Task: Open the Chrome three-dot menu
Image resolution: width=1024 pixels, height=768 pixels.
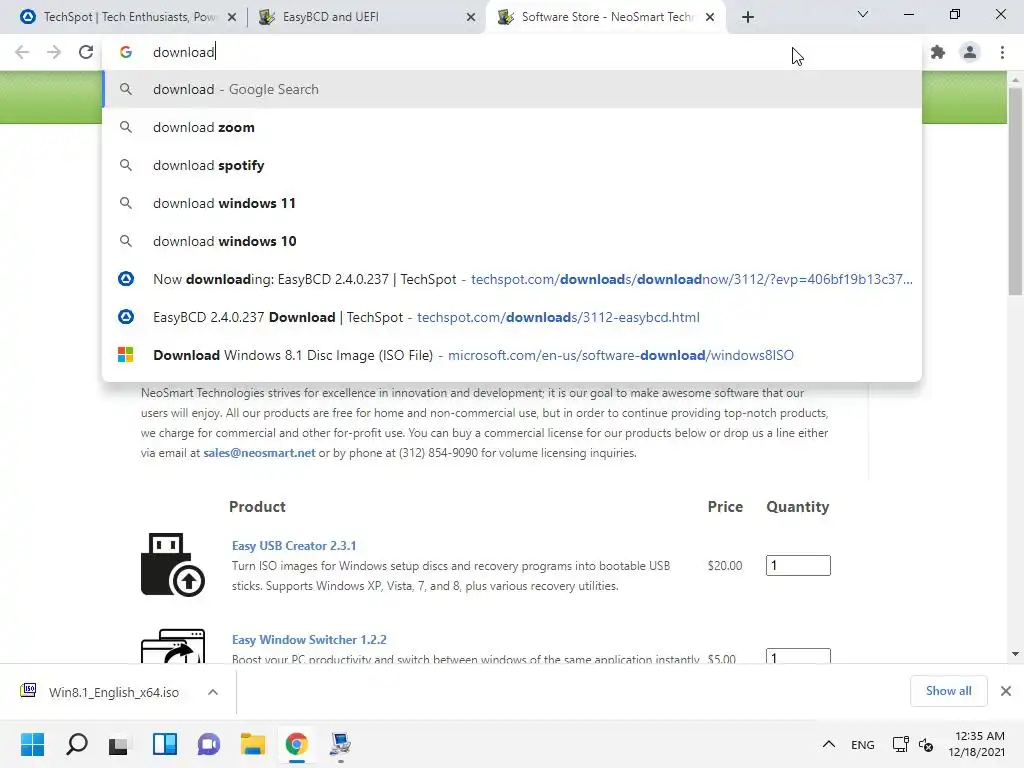Action: coord(1002,52)
